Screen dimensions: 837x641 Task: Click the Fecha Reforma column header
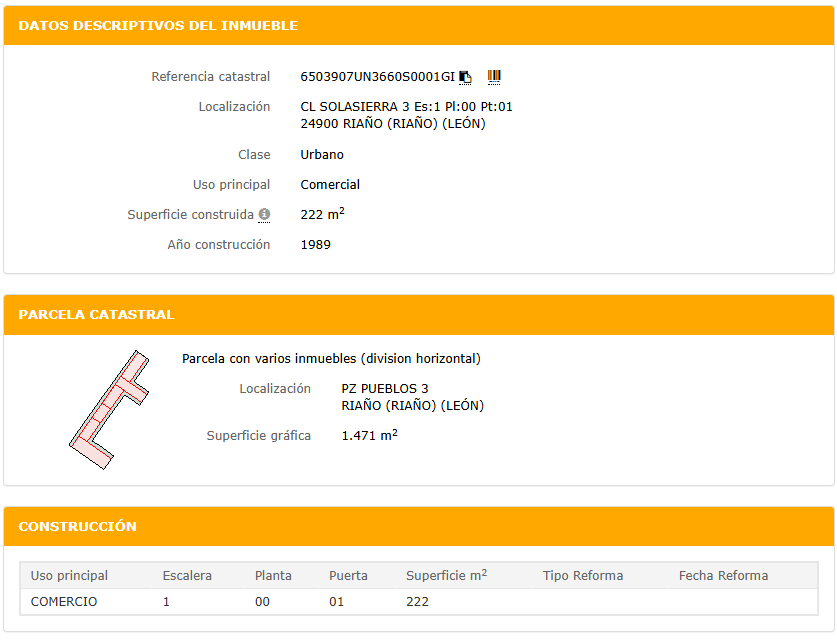(x=723, y=576)
